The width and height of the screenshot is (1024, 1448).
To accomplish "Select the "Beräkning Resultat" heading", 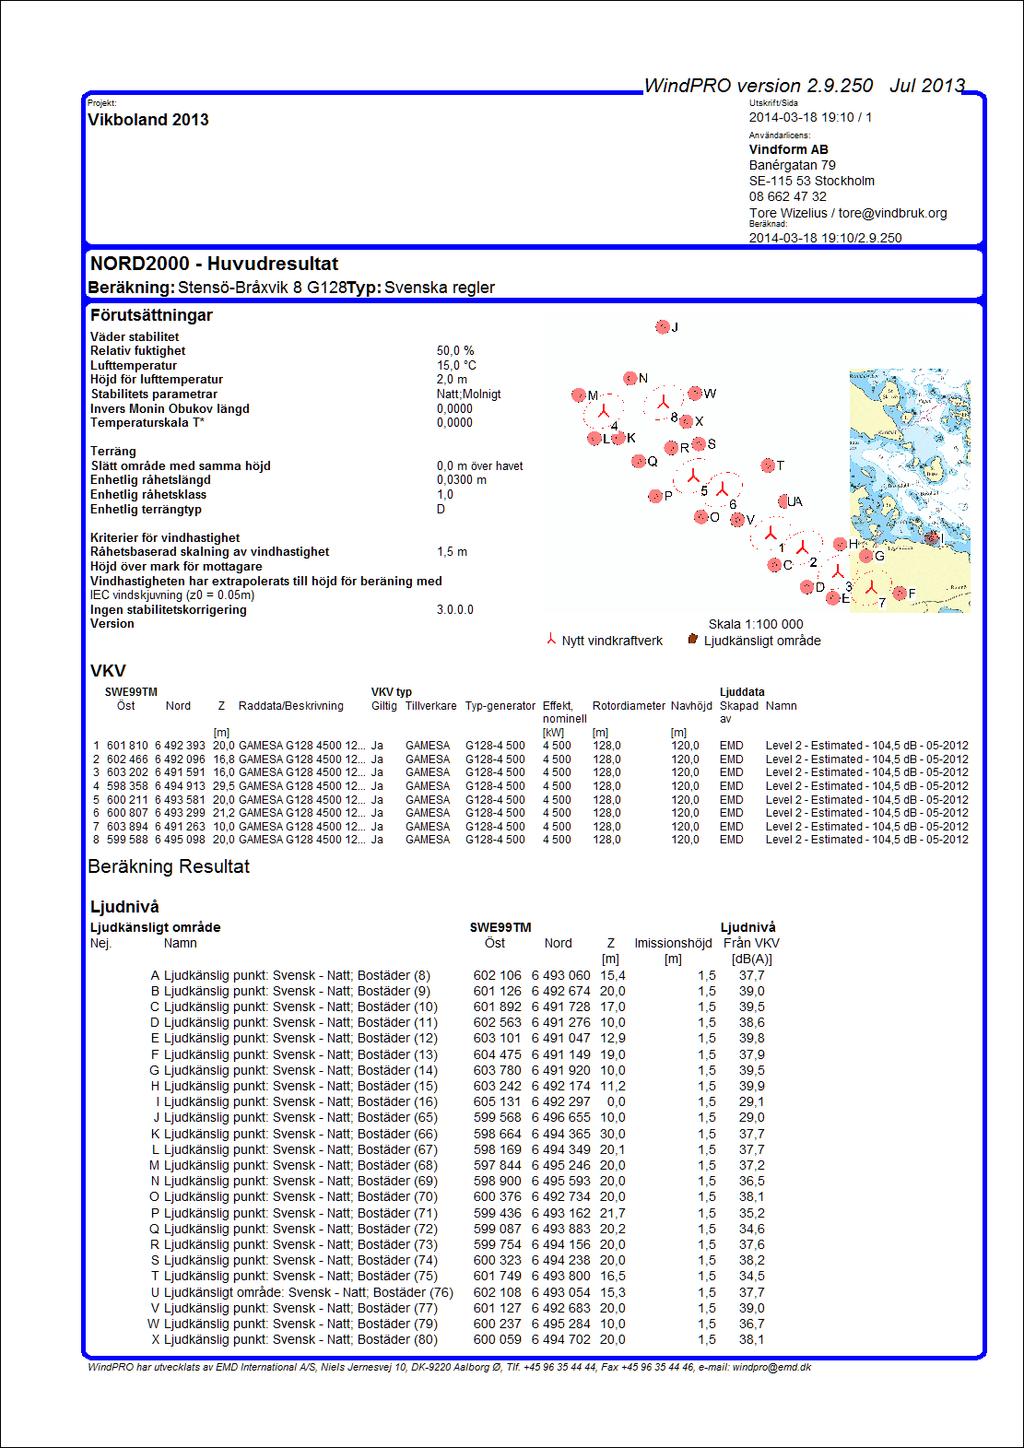I will pos(169,867).
